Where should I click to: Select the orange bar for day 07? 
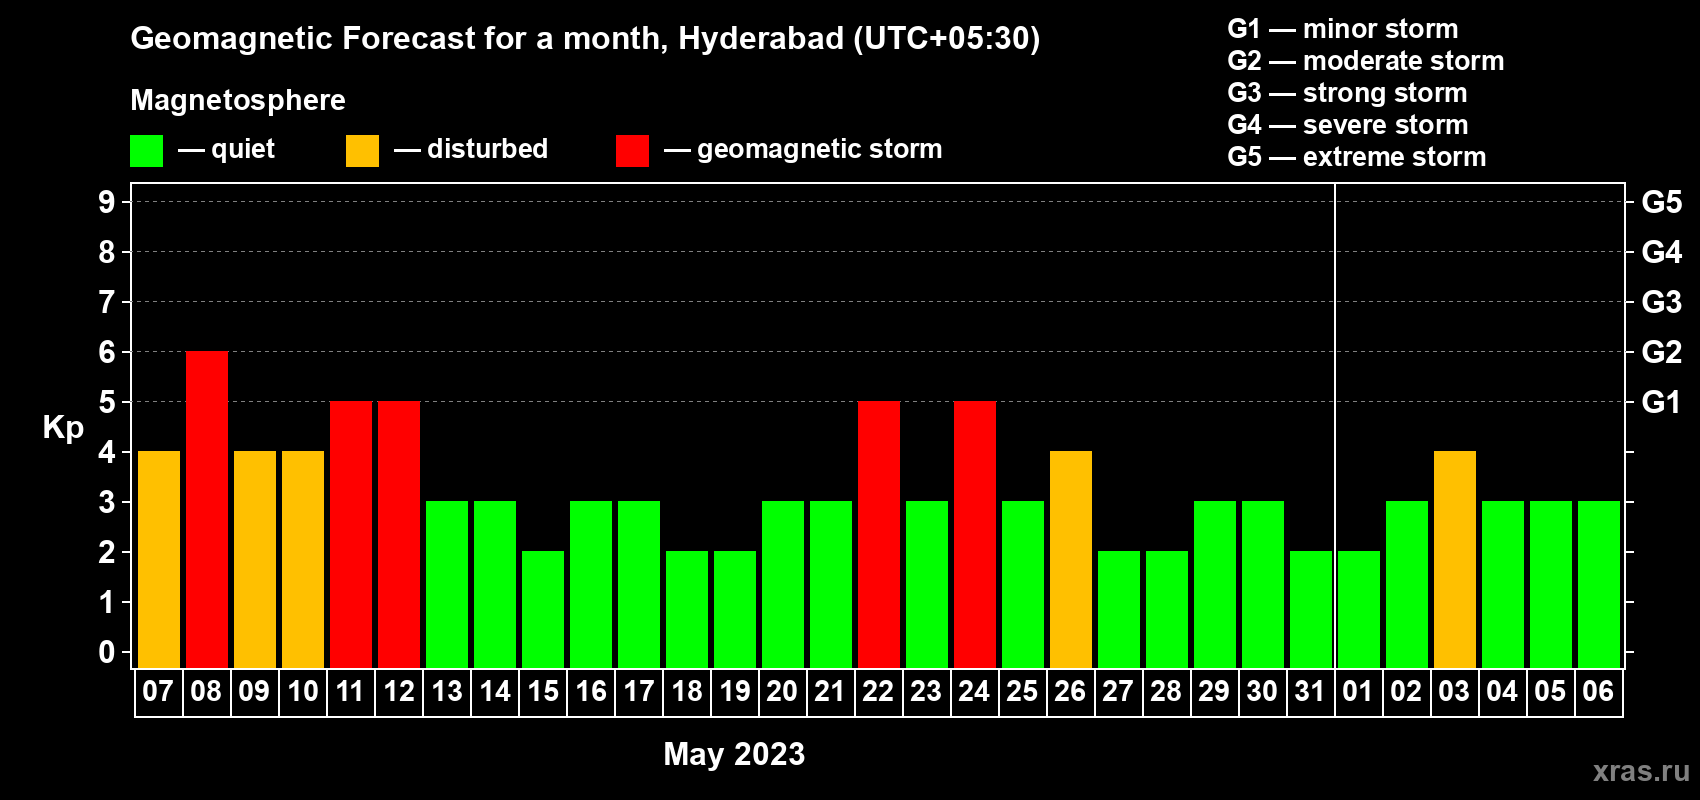coord(159,560)
